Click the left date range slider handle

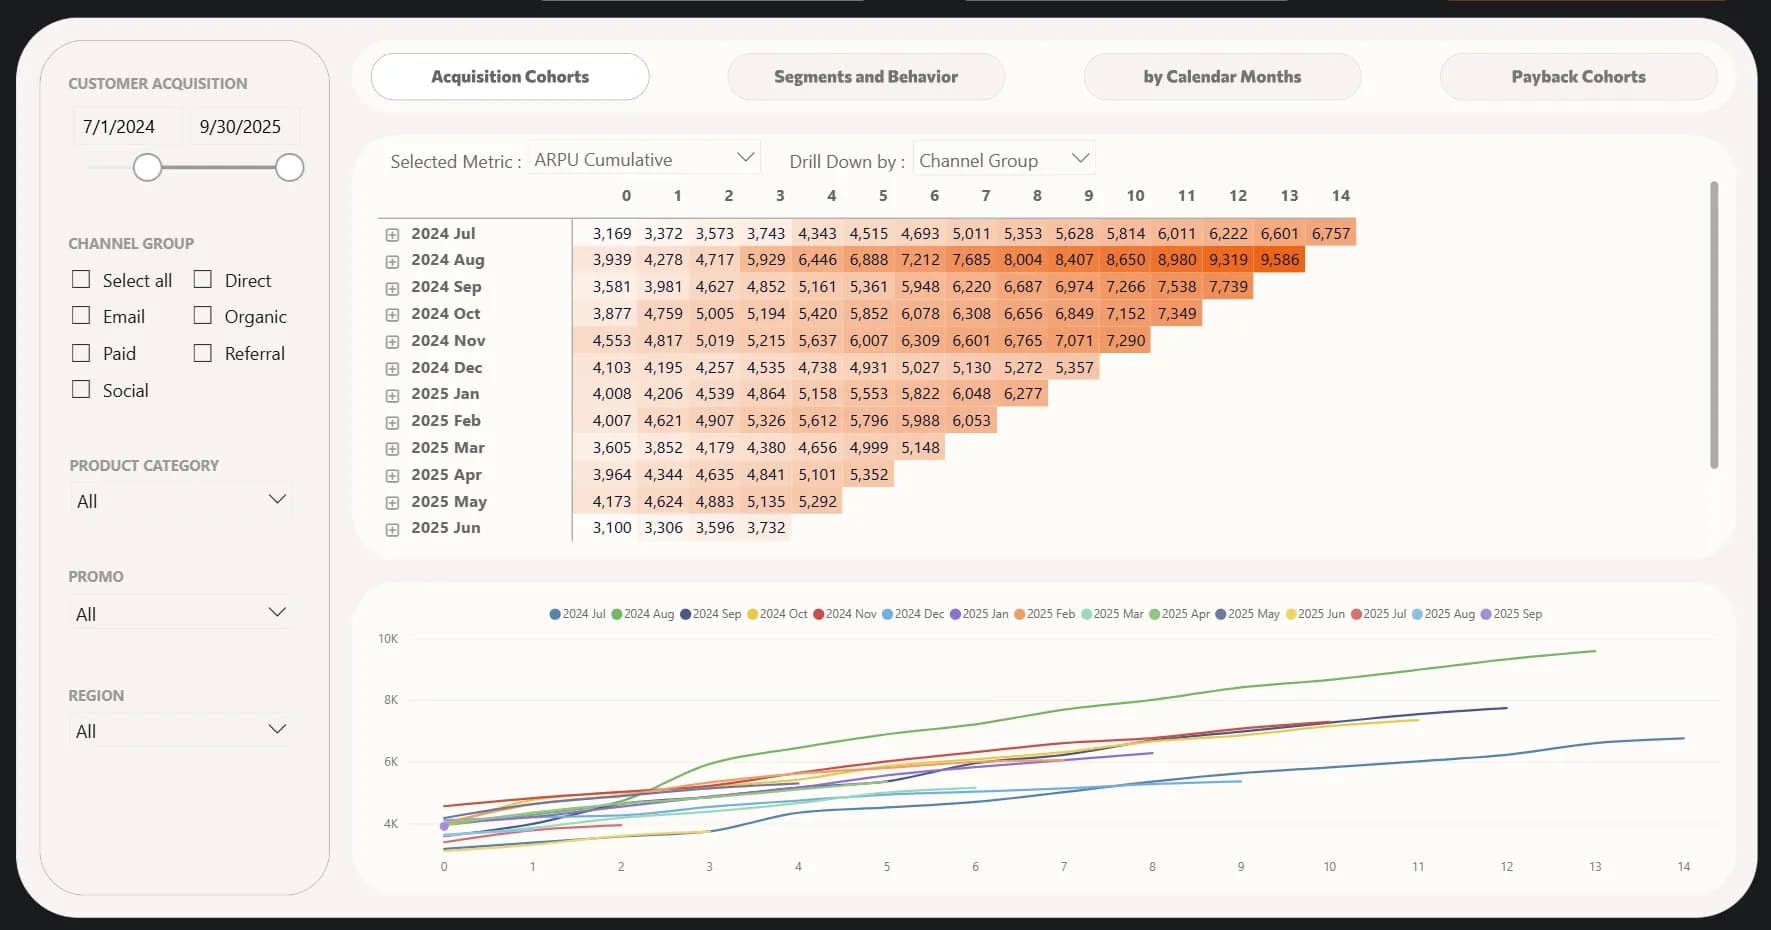click(x=147, y=167)
